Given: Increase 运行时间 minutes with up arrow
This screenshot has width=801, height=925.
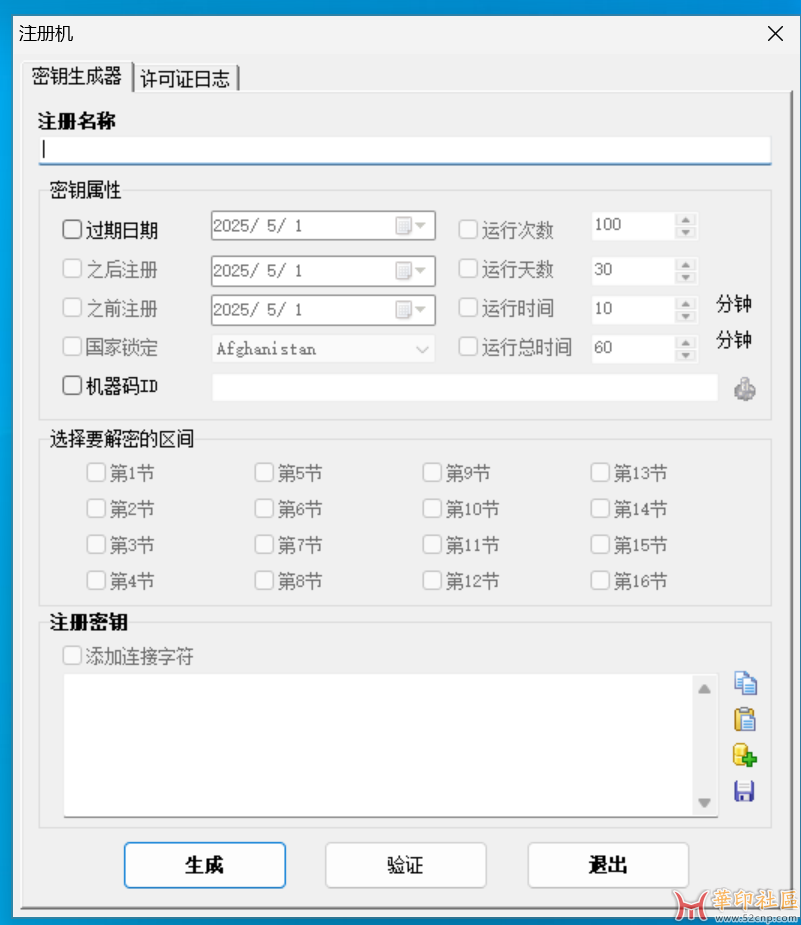Looking at the screenshot, I should 685,303.
